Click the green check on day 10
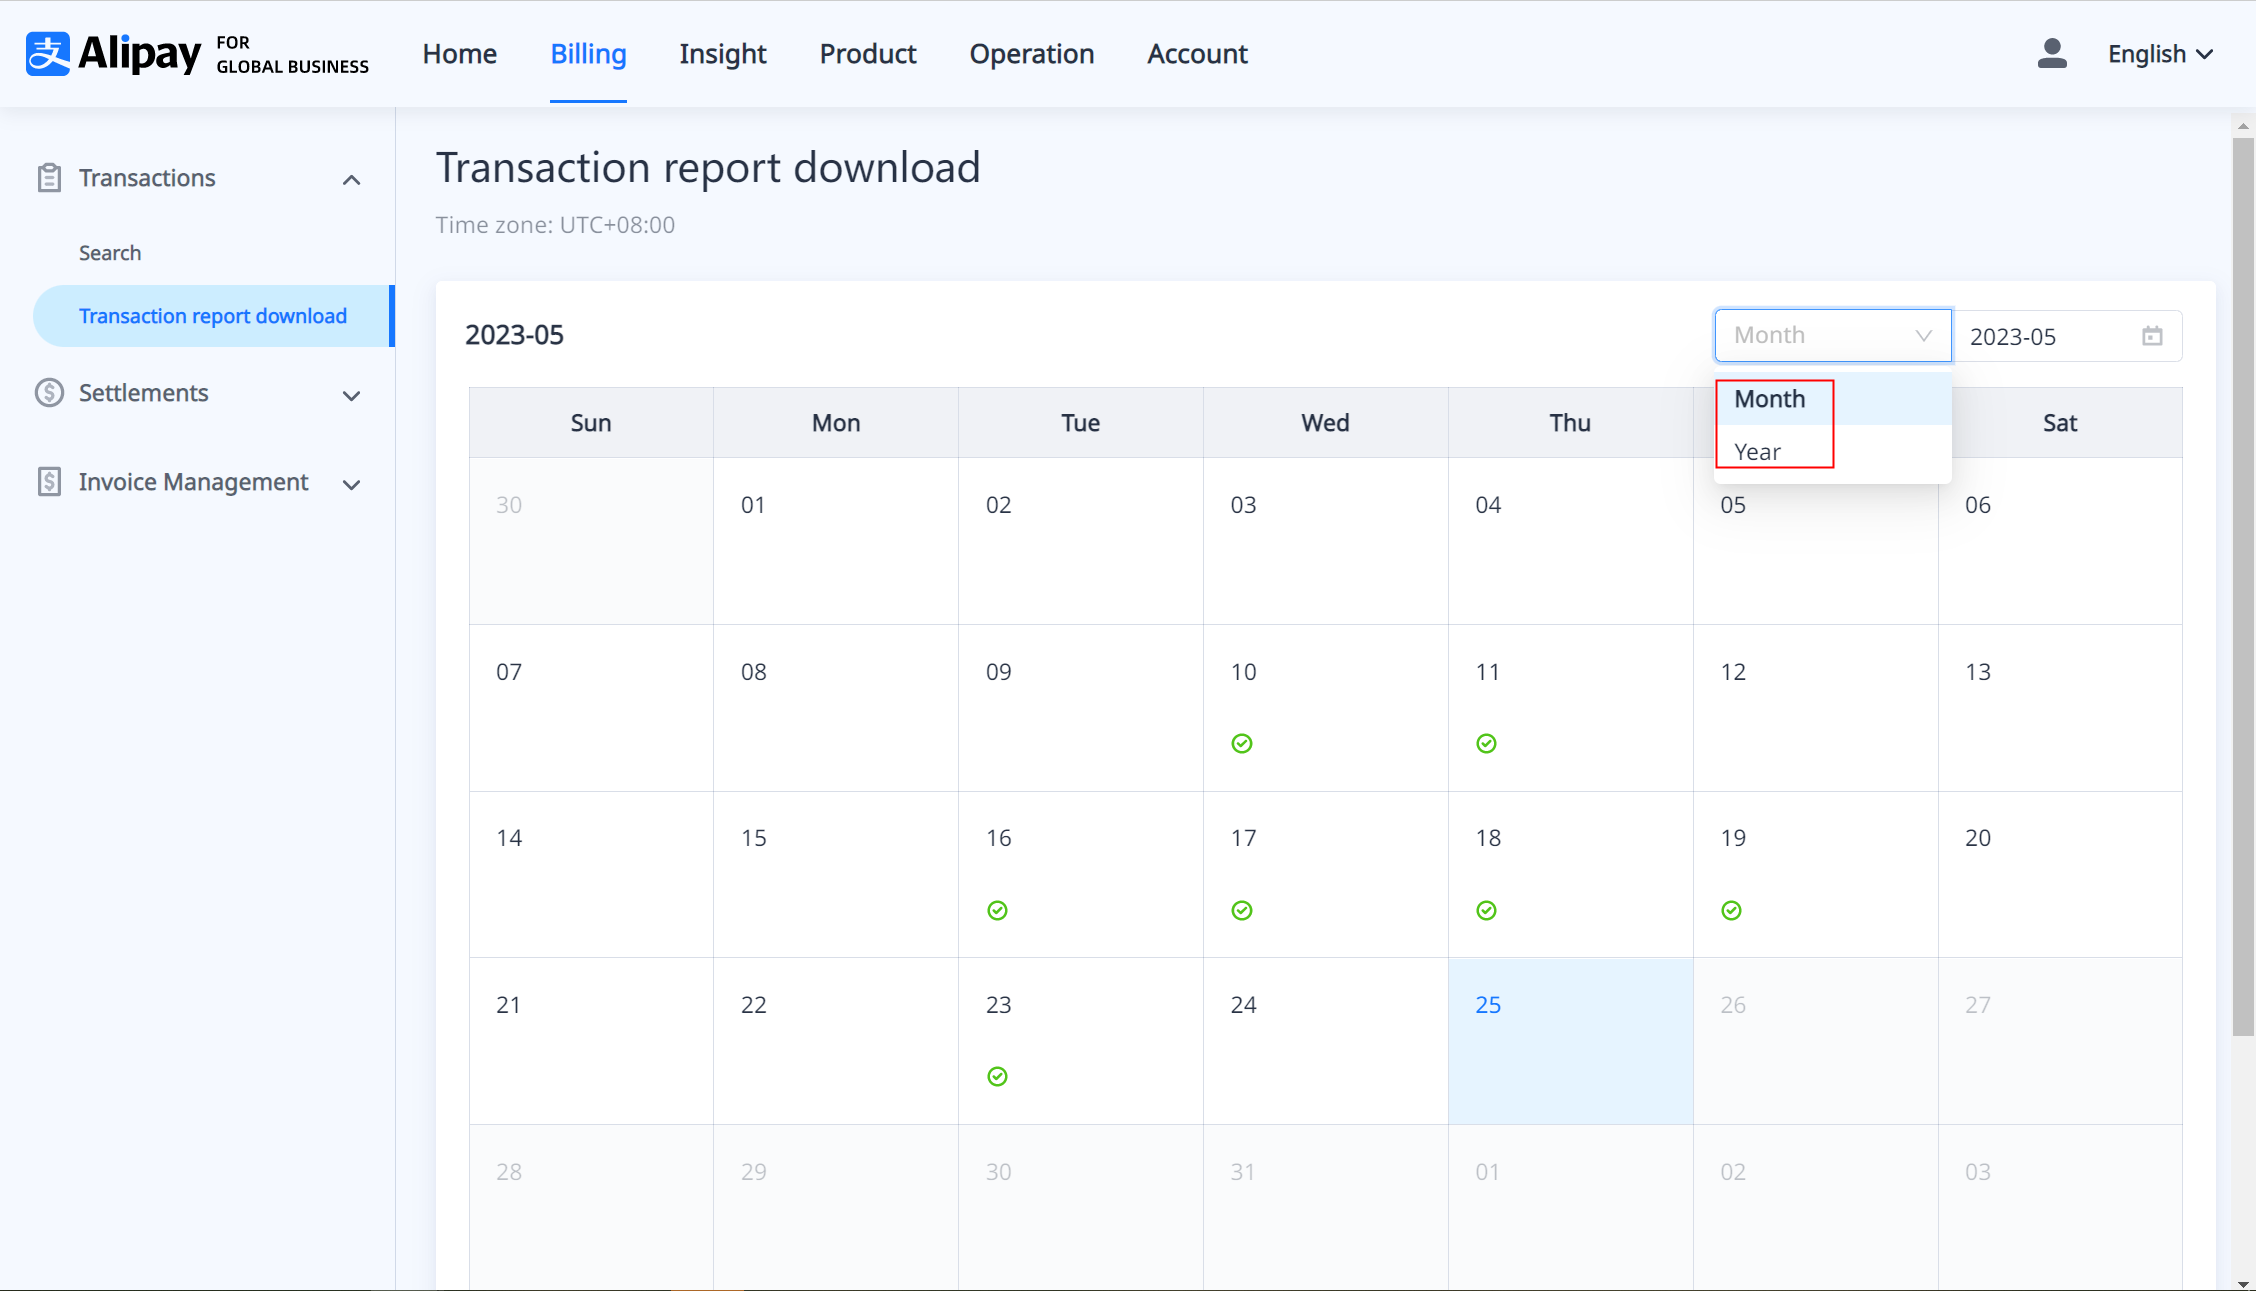This screenshot has height=1291, width=2256. coord(1242,743)
